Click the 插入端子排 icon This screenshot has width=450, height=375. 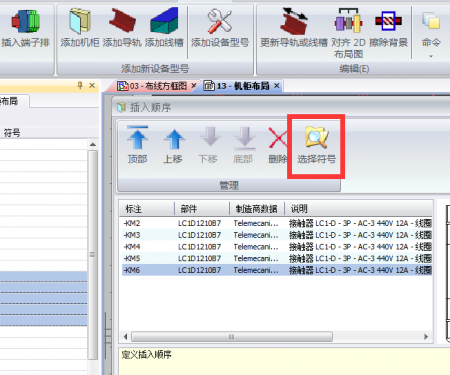(x=26, y=21)
